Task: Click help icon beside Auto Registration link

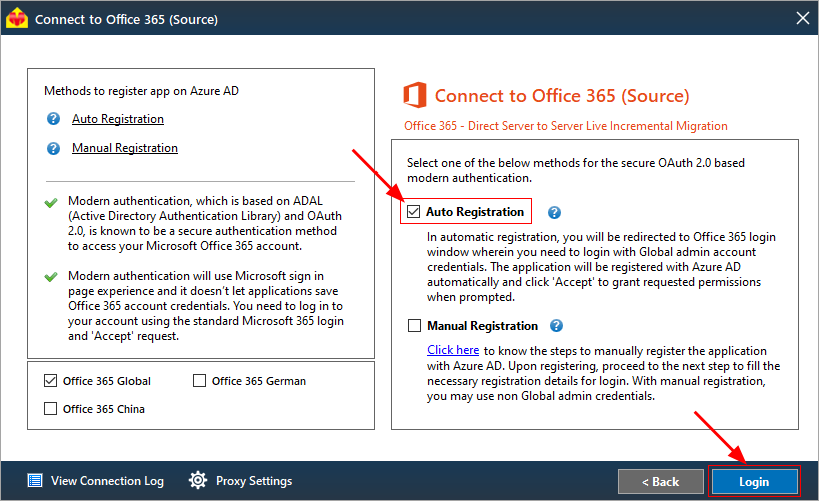Action: (53, 119)
